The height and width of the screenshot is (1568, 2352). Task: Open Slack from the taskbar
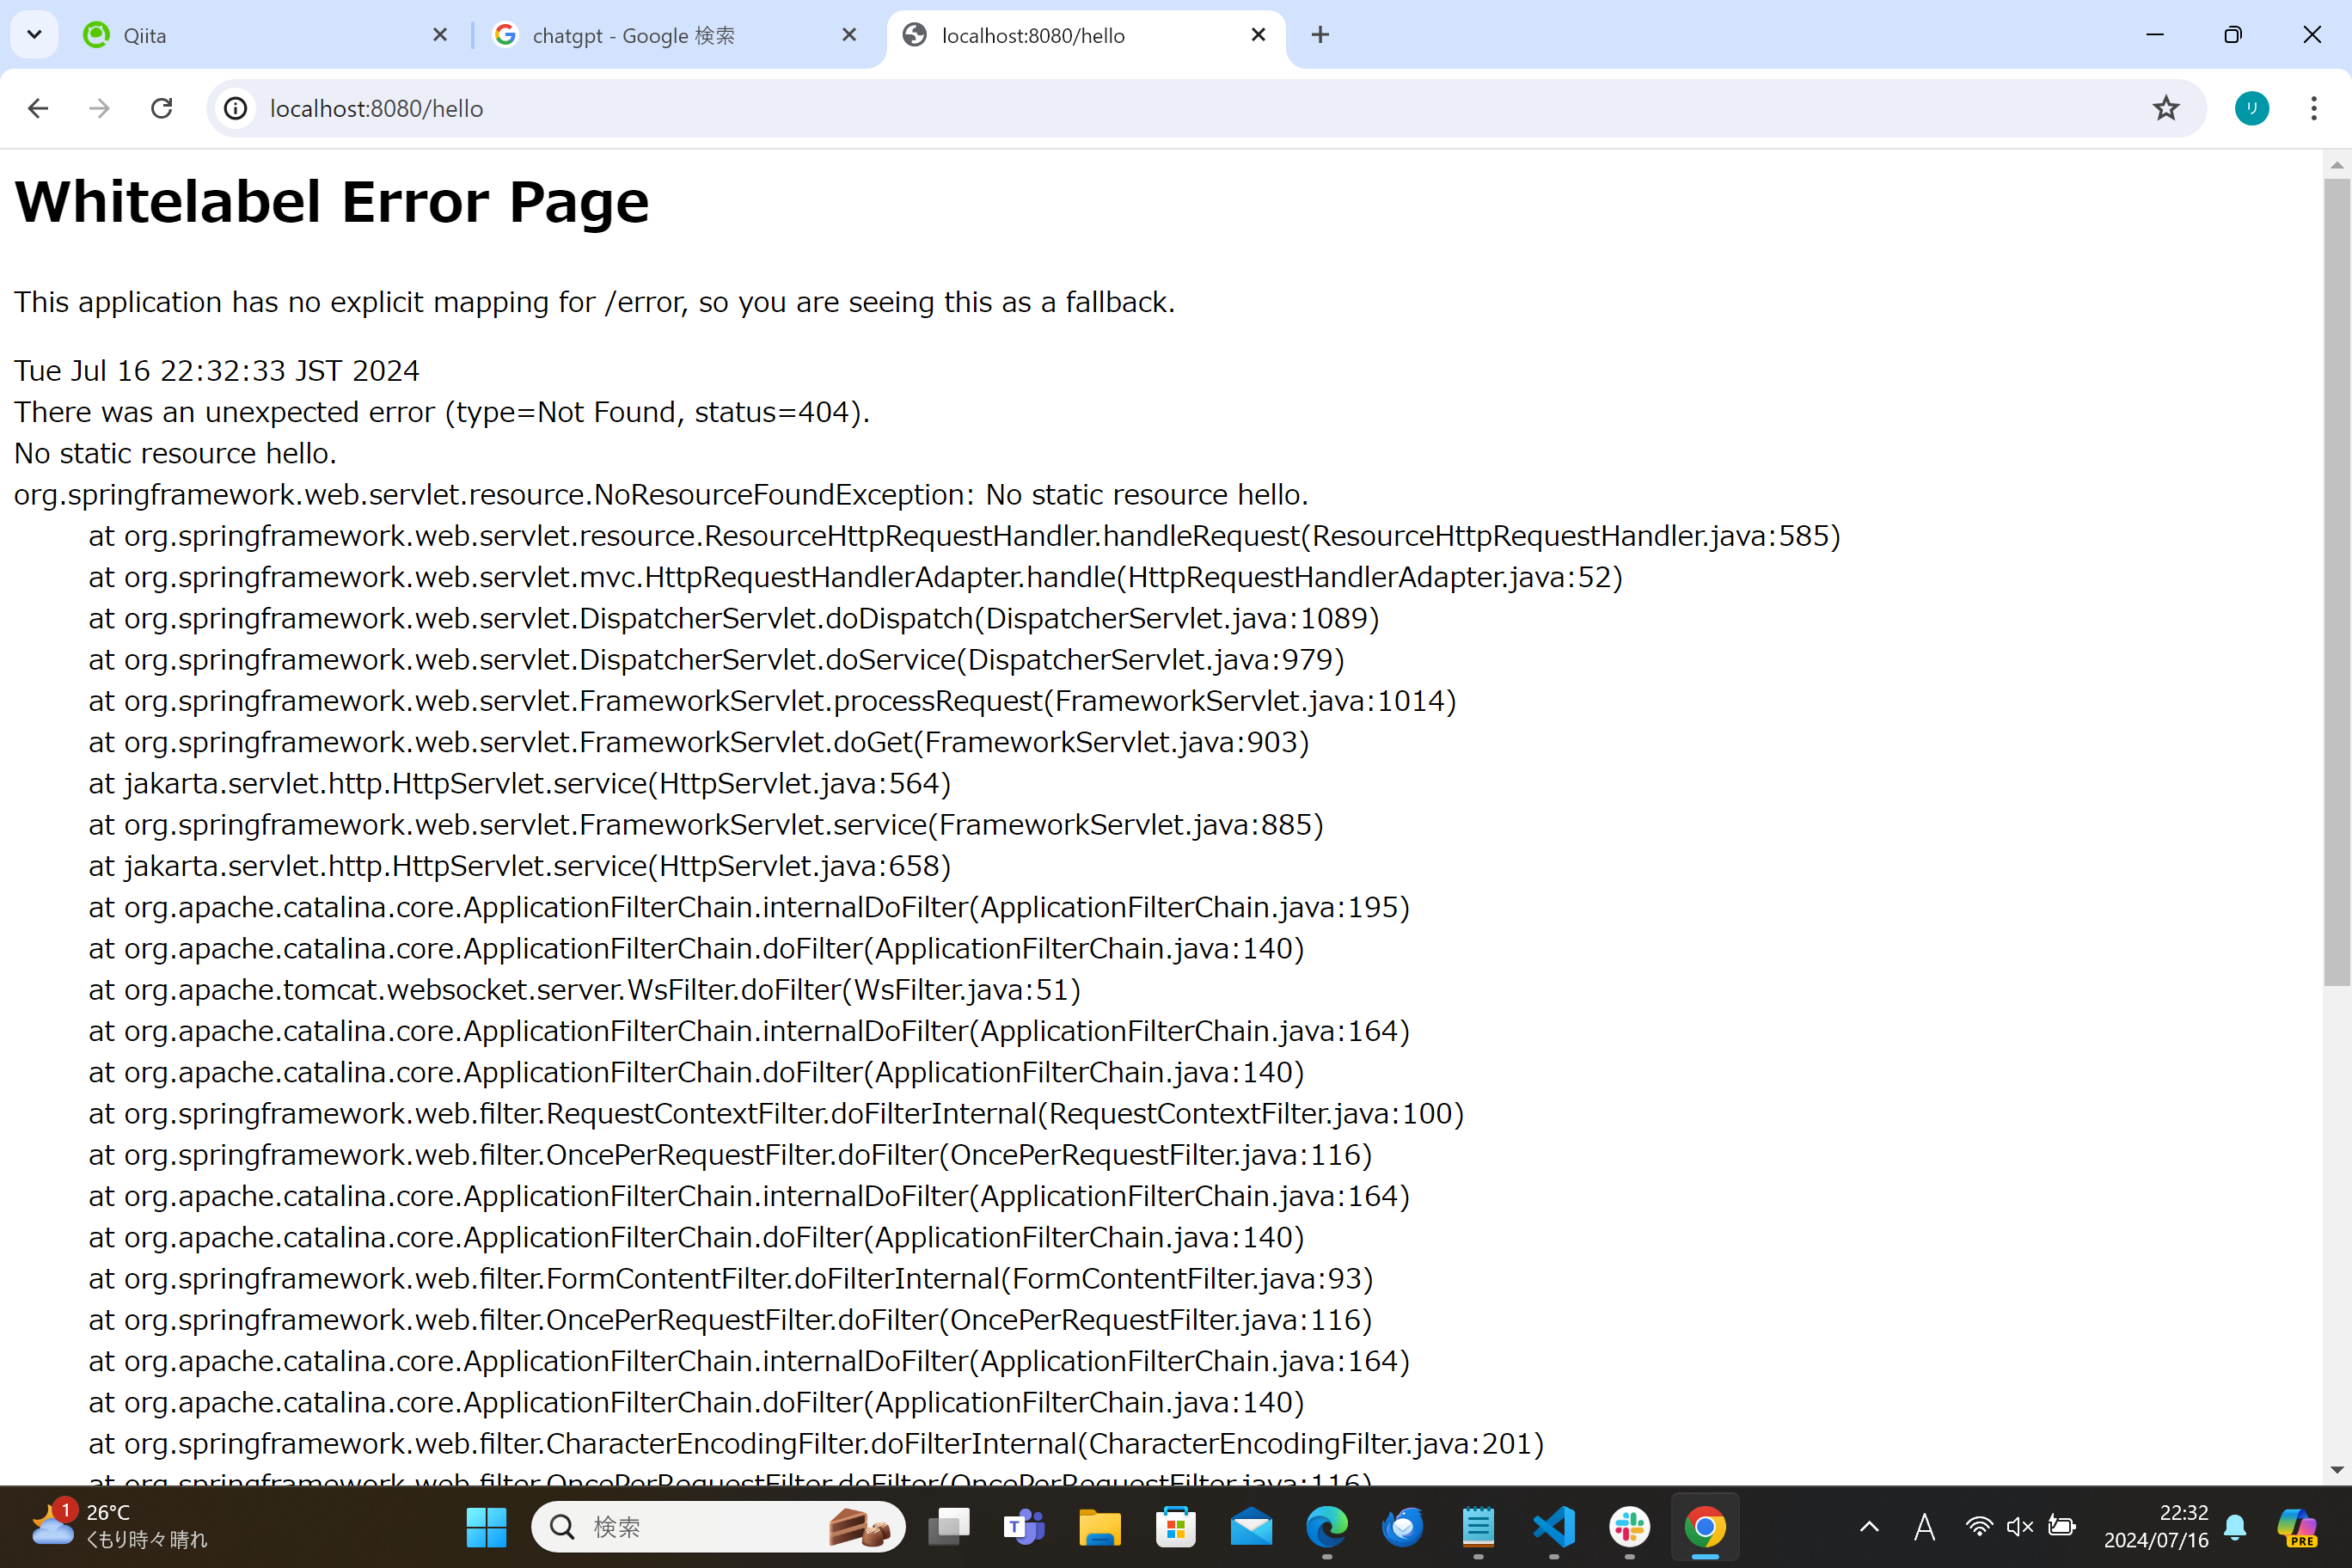(1629, 1526)
